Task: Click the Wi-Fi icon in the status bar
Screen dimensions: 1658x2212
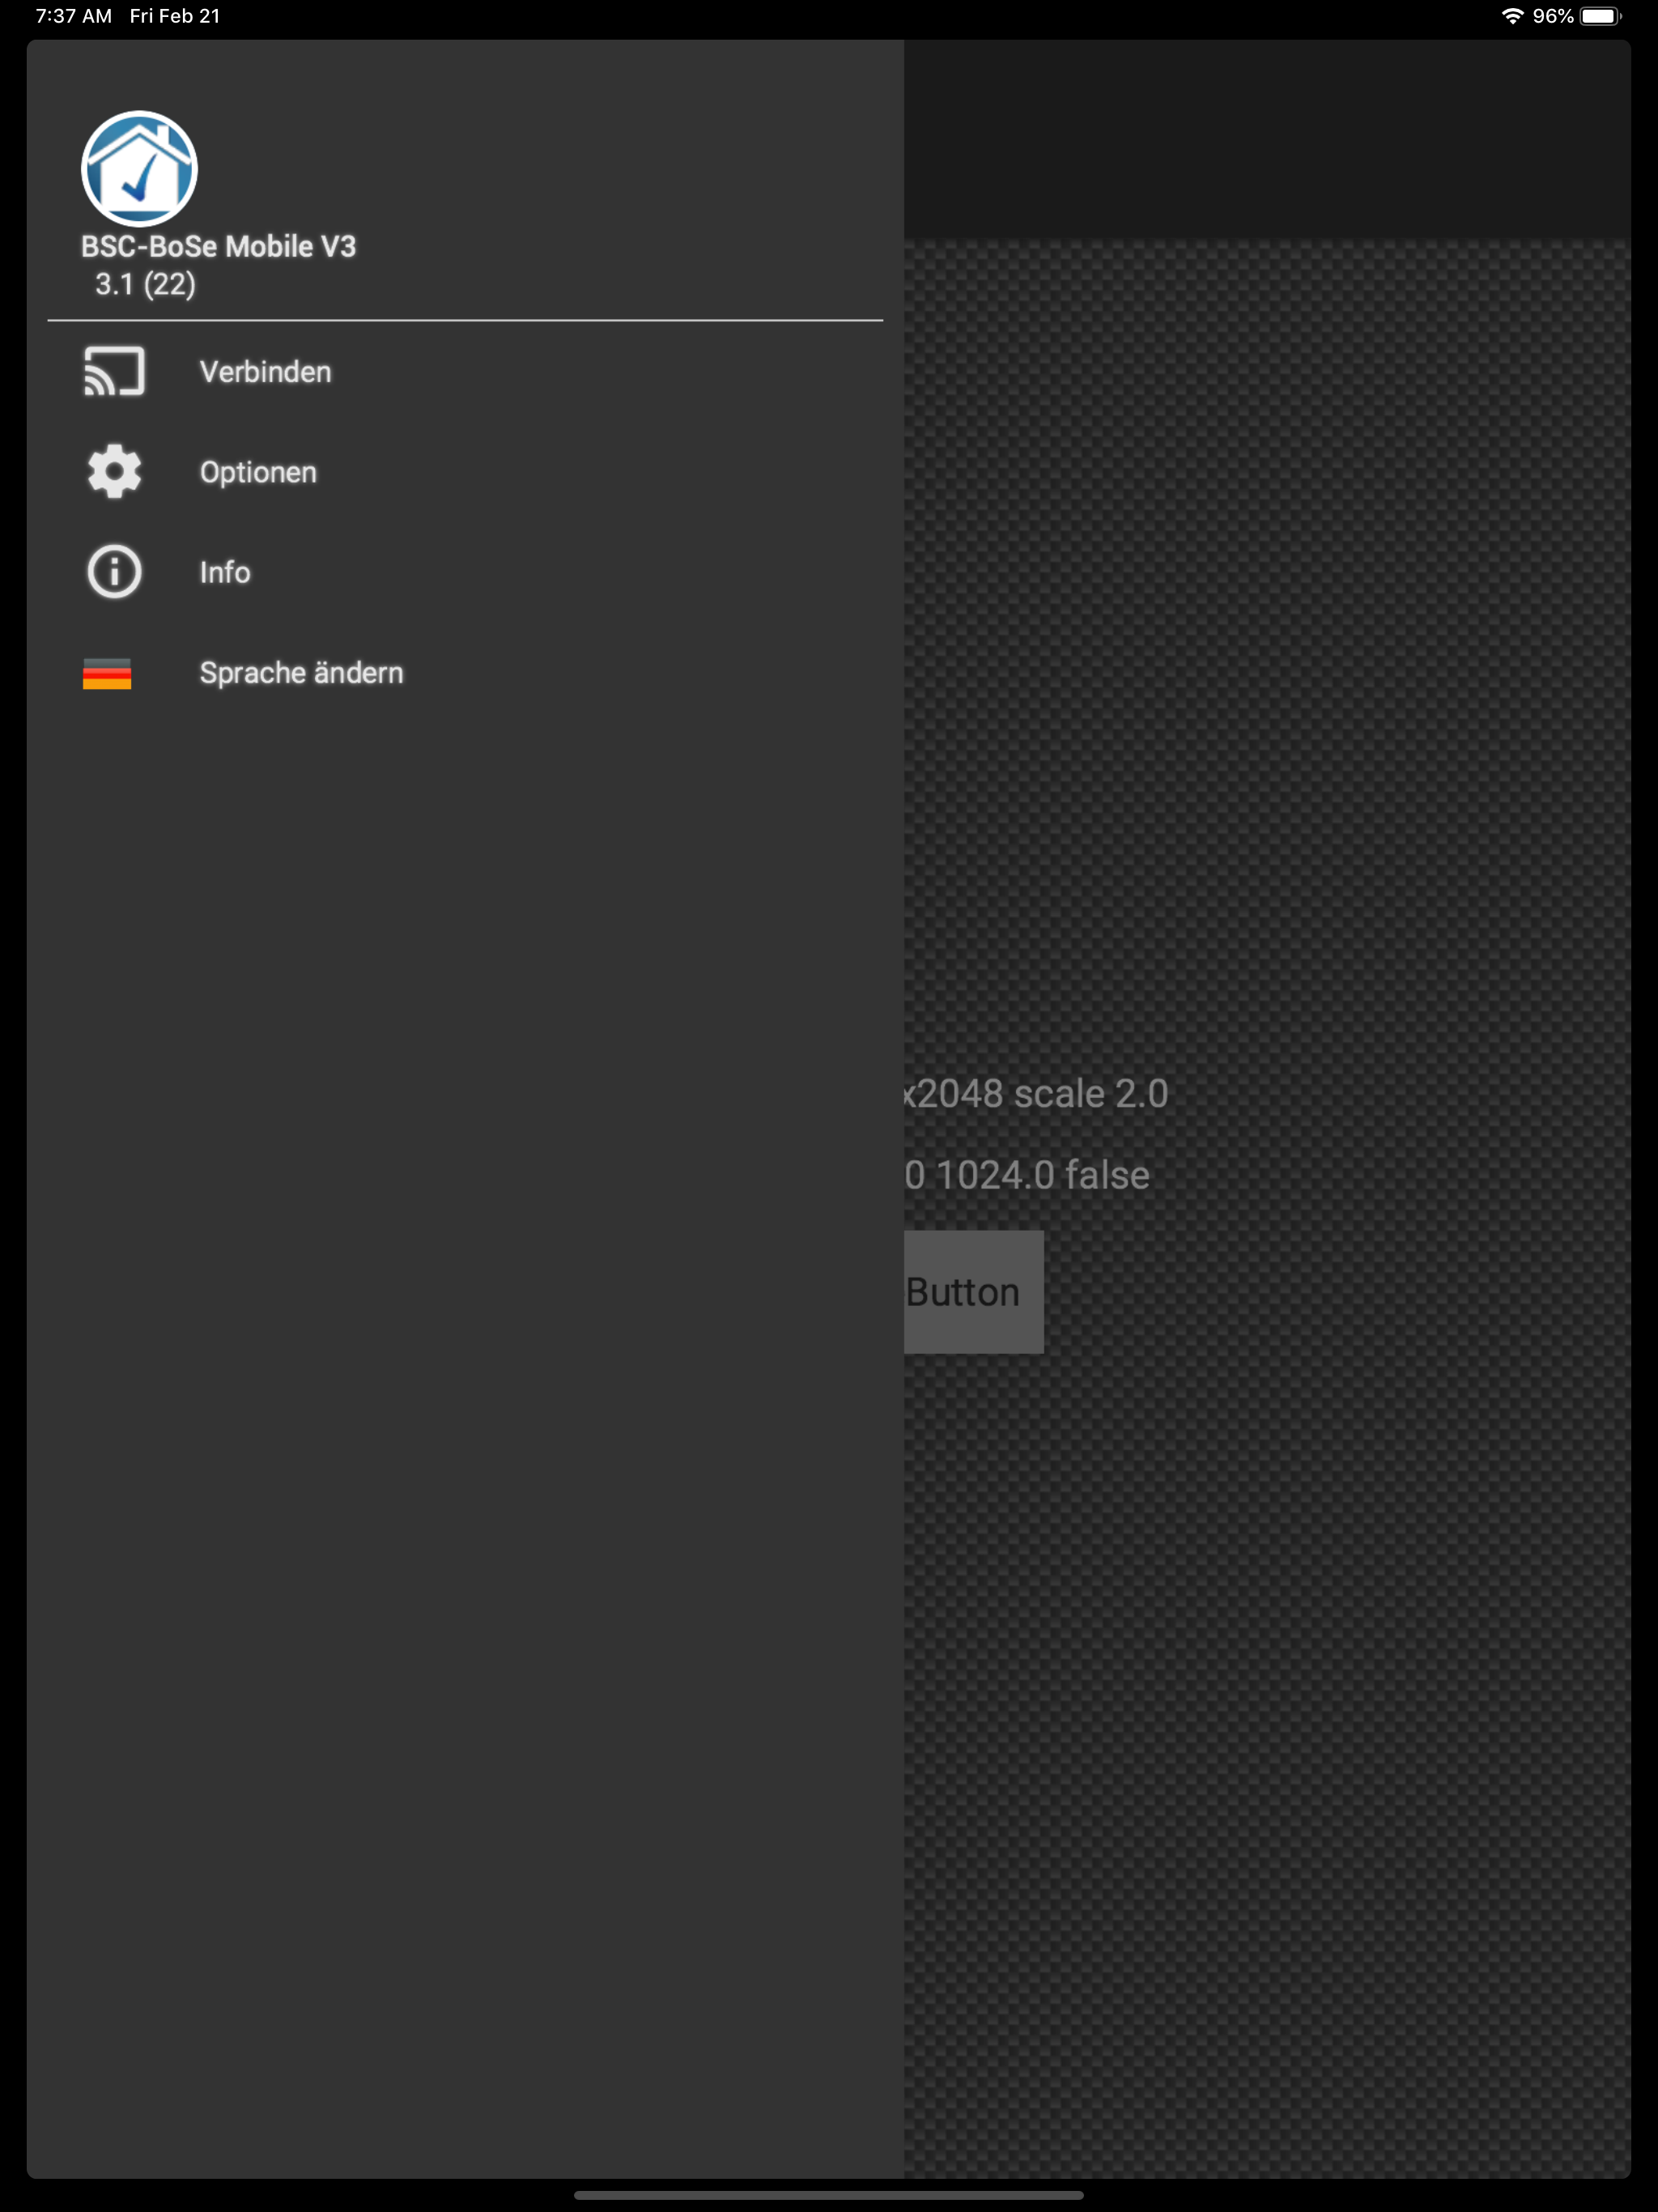Action: 1512,16
